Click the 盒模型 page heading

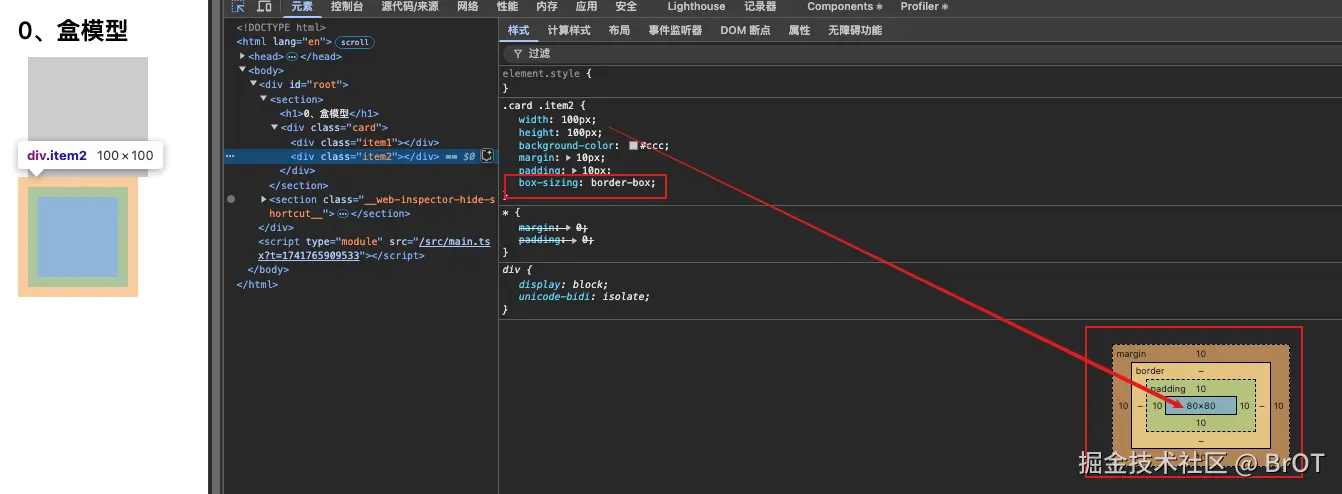[73, 31]
